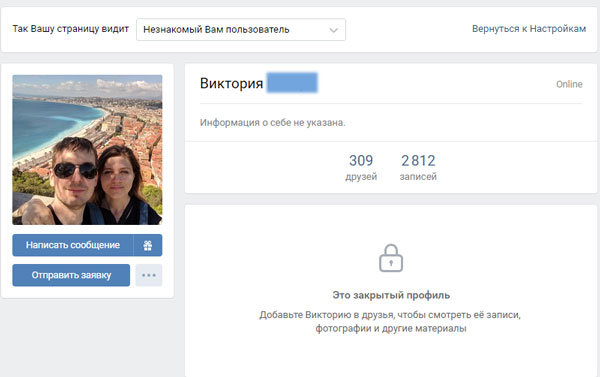Screen dimensions: 600x377
Task: Click 'Информация о себе не указана.' text
Action: pyautogui.click(x=272, y=123)
